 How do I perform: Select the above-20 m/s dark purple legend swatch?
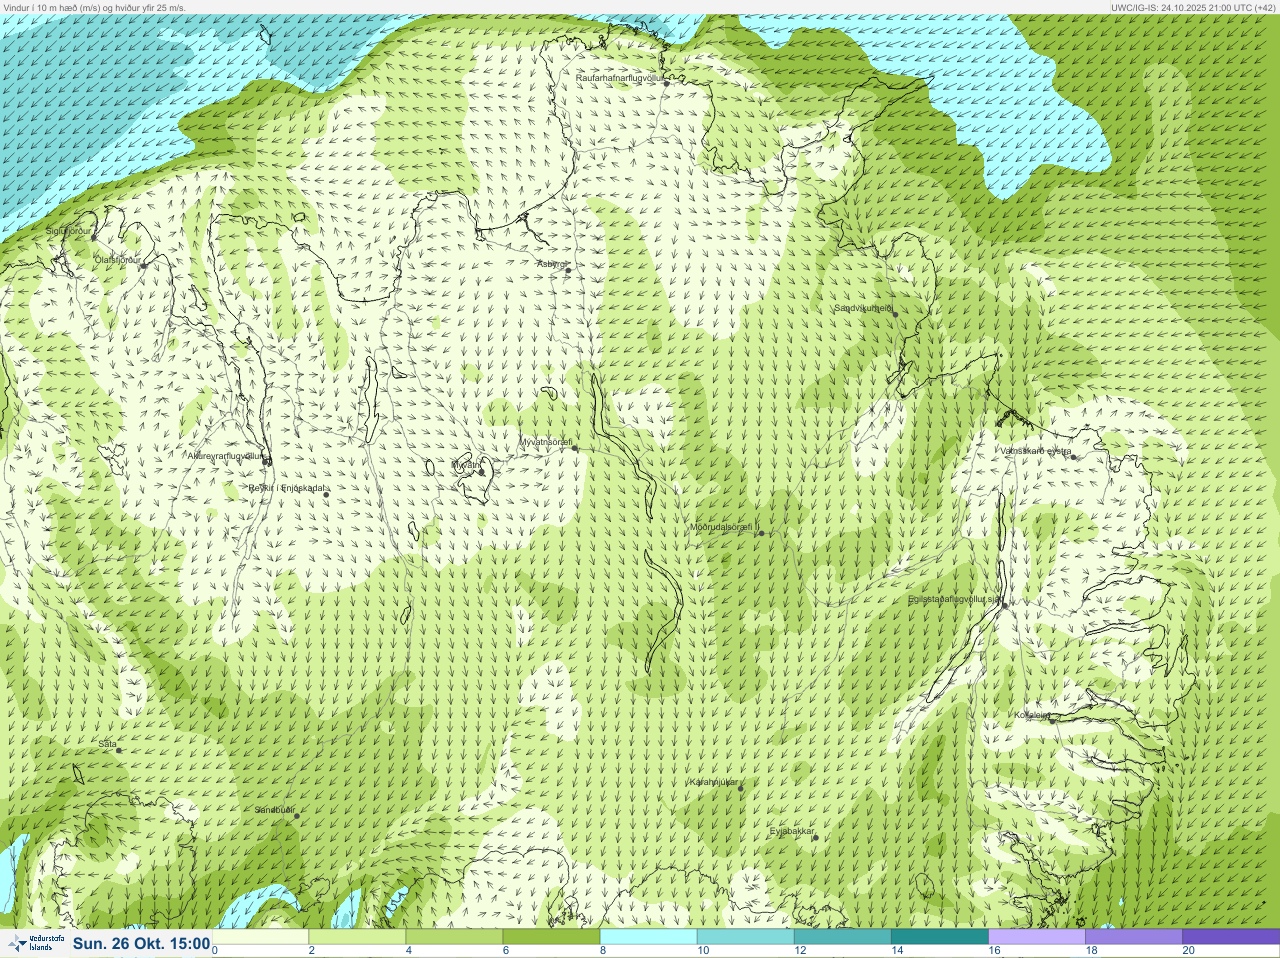point(1230,937)
